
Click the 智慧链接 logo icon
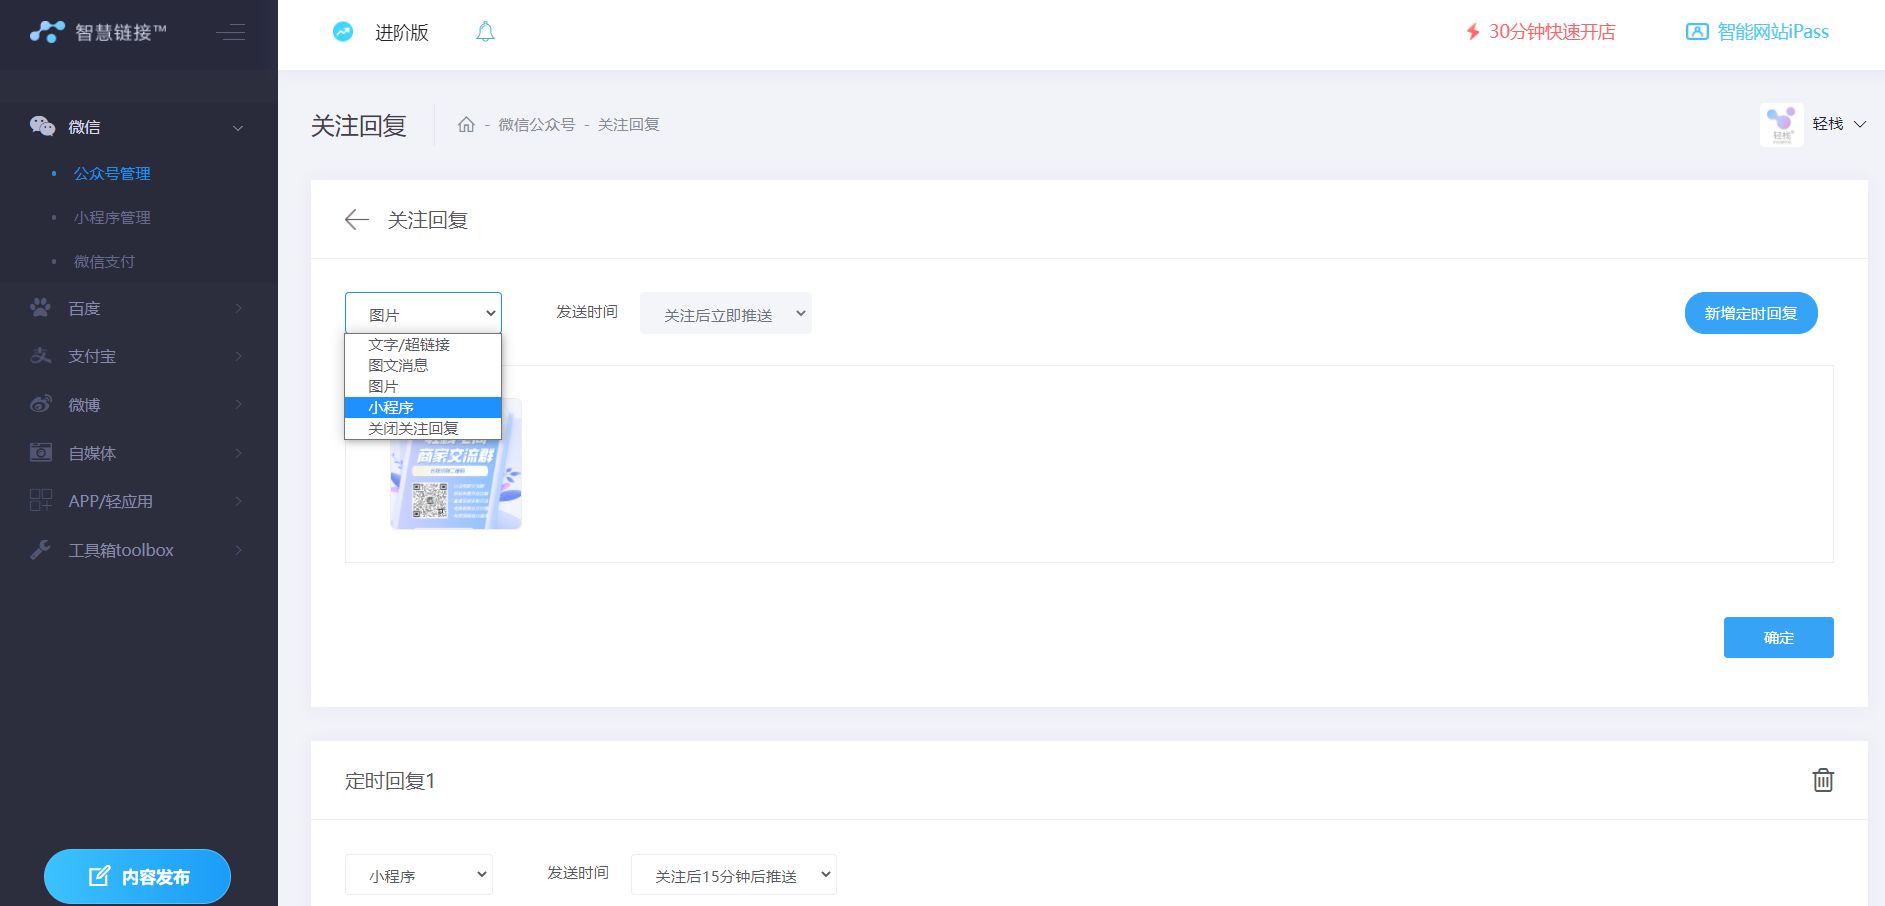pos(47,32)
